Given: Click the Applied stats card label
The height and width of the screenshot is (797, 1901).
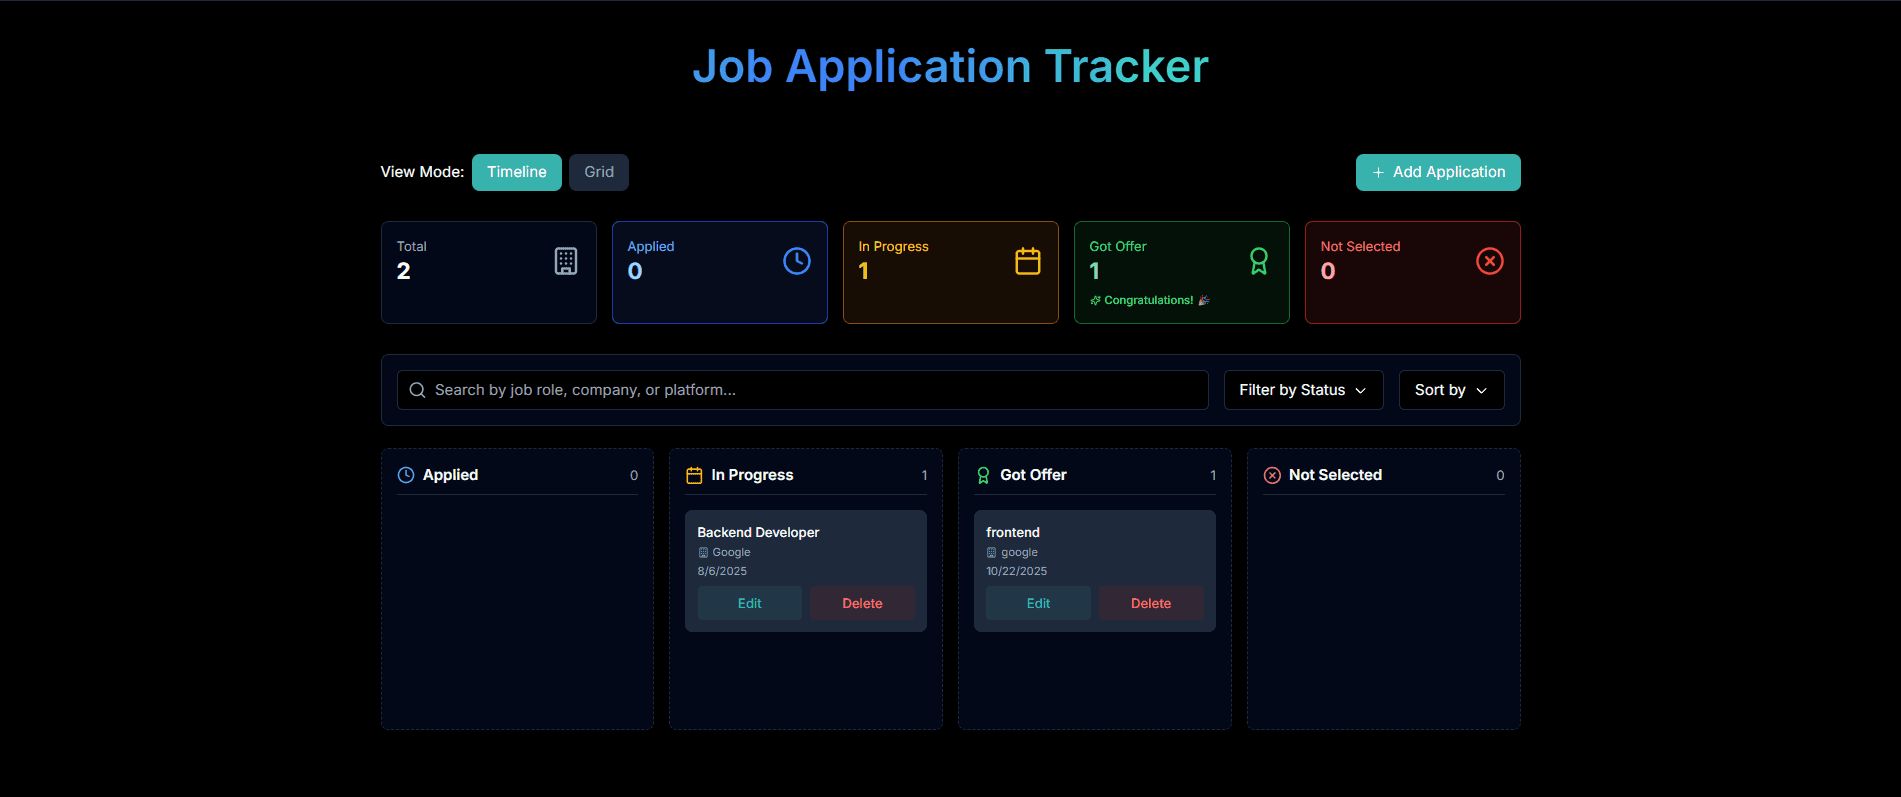Looking at the screenshot, I should [x=651, y=246].
